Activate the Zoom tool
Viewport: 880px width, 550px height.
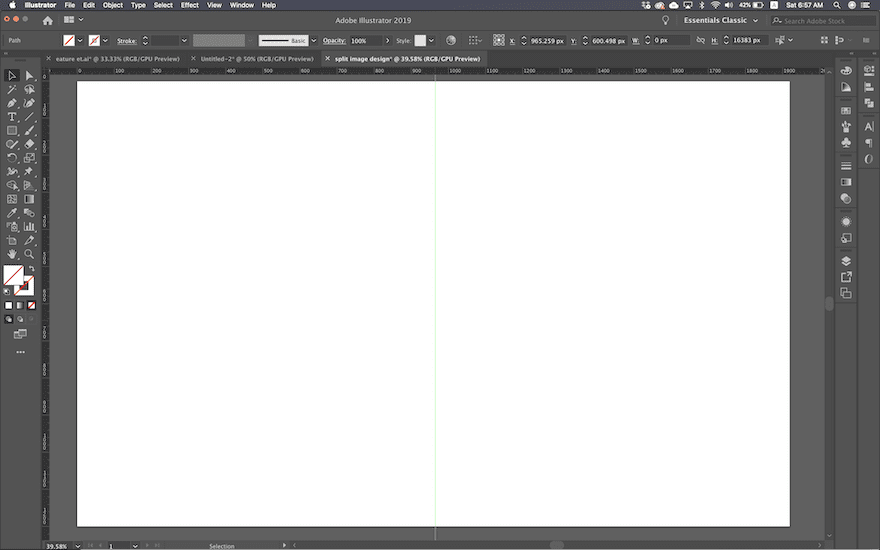click(x=29, y=254)
